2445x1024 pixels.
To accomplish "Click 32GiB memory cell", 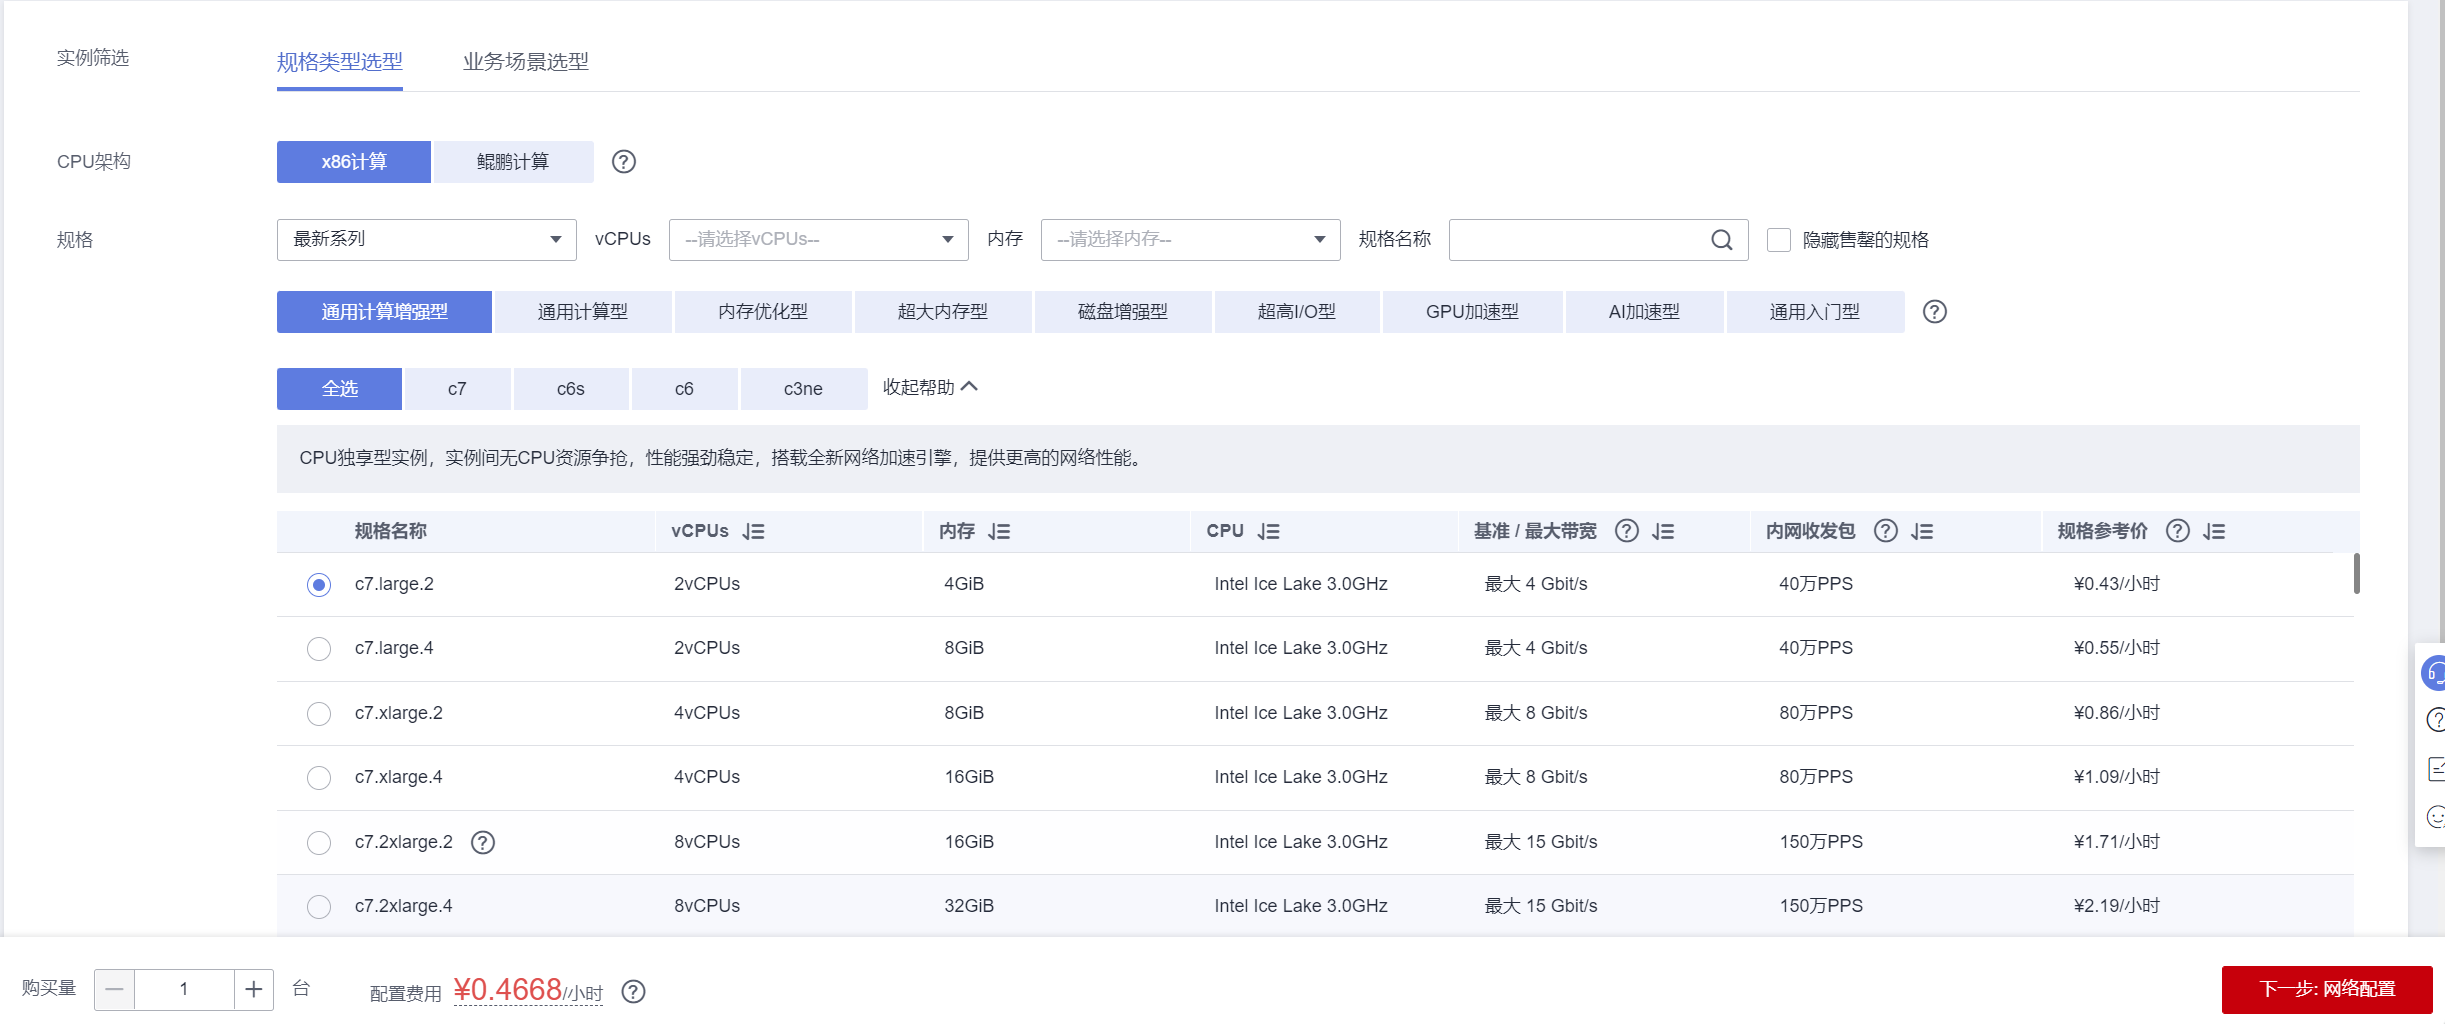I will [969, 906].
